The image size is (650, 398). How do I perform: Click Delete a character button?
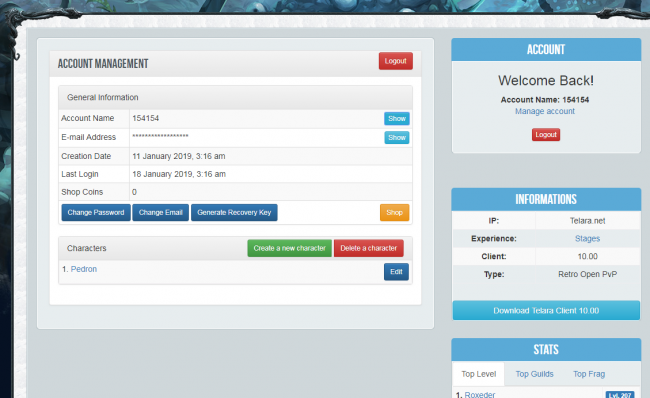click(369, 248)
